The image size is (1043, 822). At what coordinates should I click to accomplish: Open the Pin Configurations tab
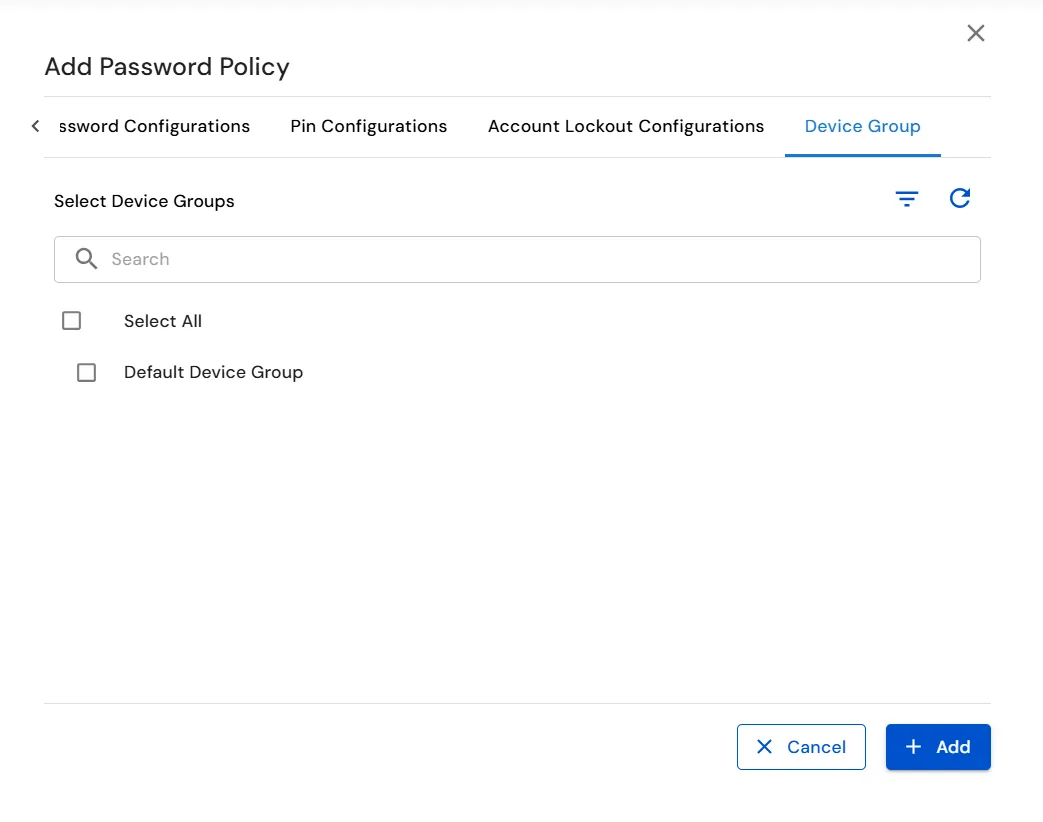pos(369,126)
